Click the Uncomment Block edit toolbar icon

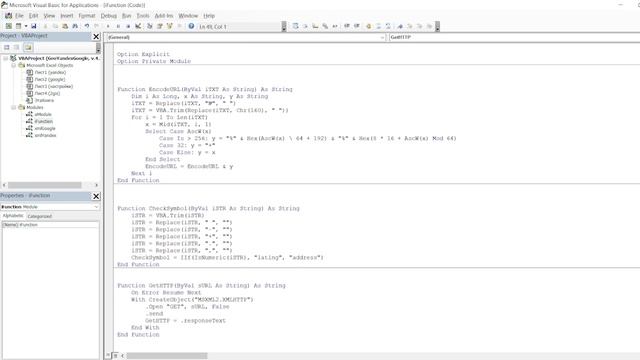pos(388,26)
